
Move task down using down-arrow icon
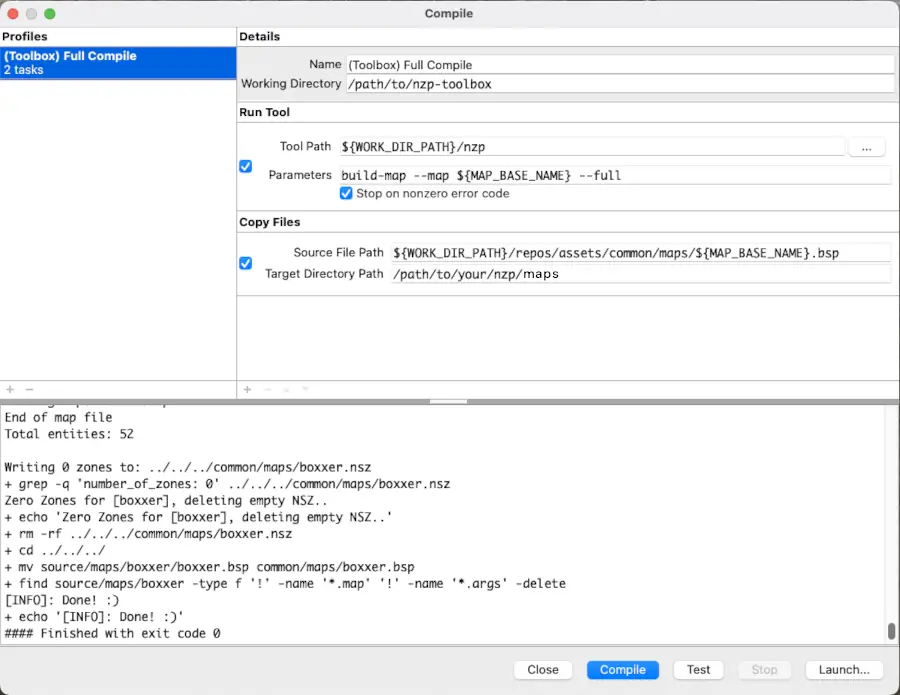coord(305,390)
